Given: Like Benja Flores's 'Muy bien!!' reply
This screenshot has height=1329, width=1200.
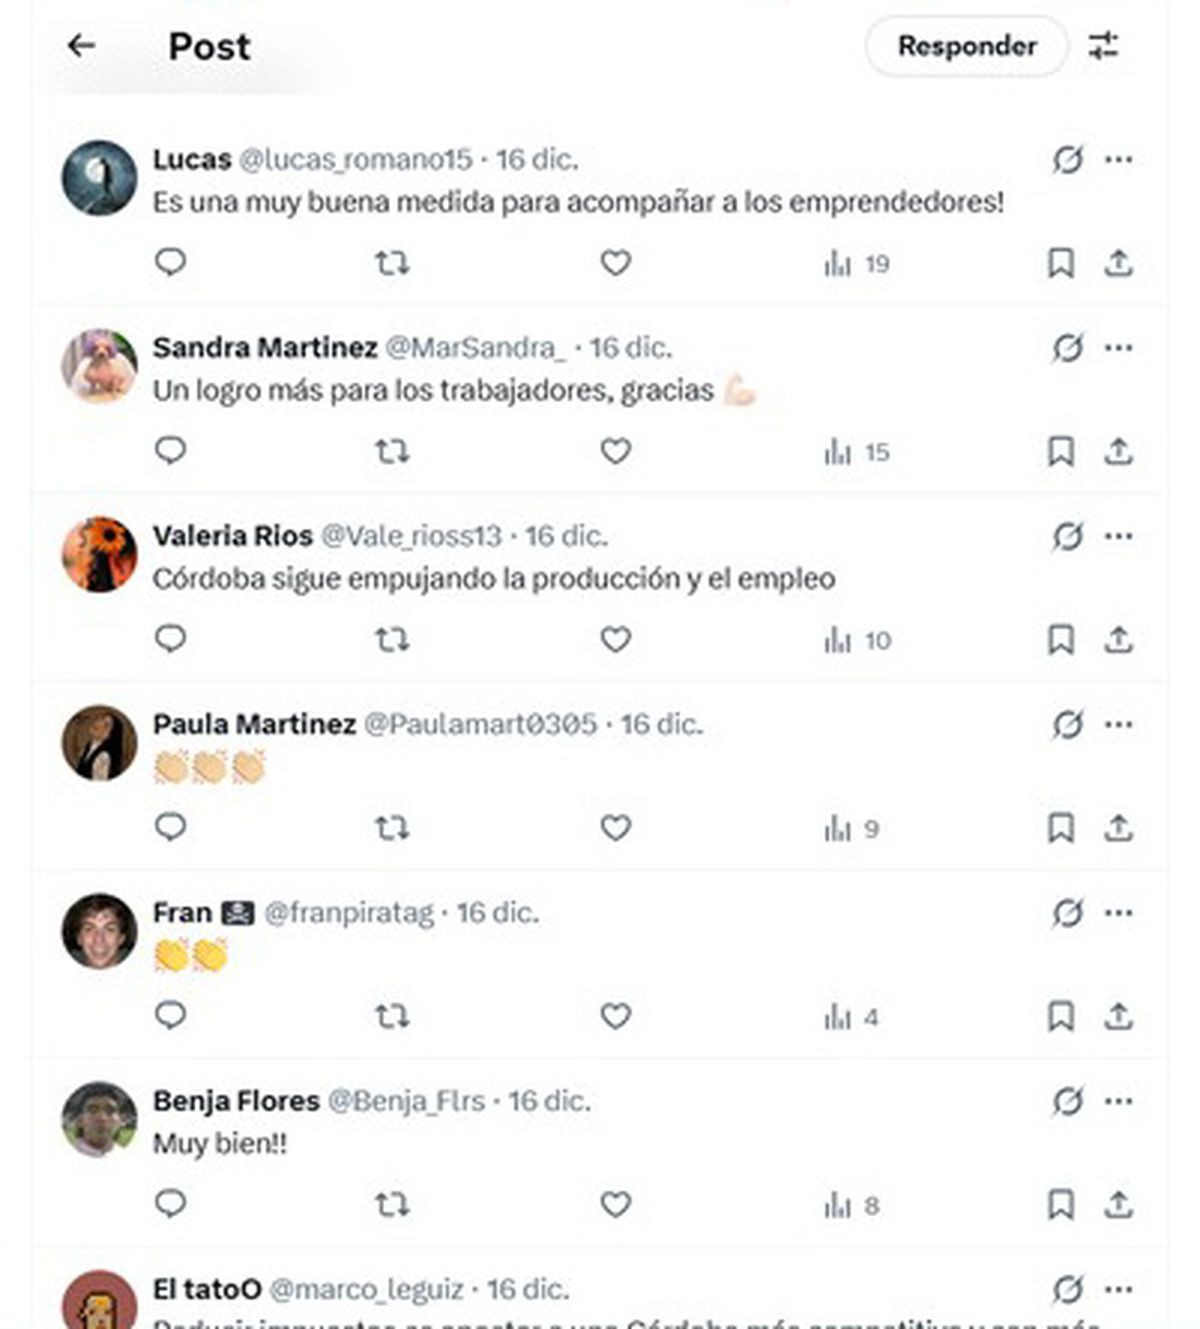Looking at the screenshot, I should 616,1205.
